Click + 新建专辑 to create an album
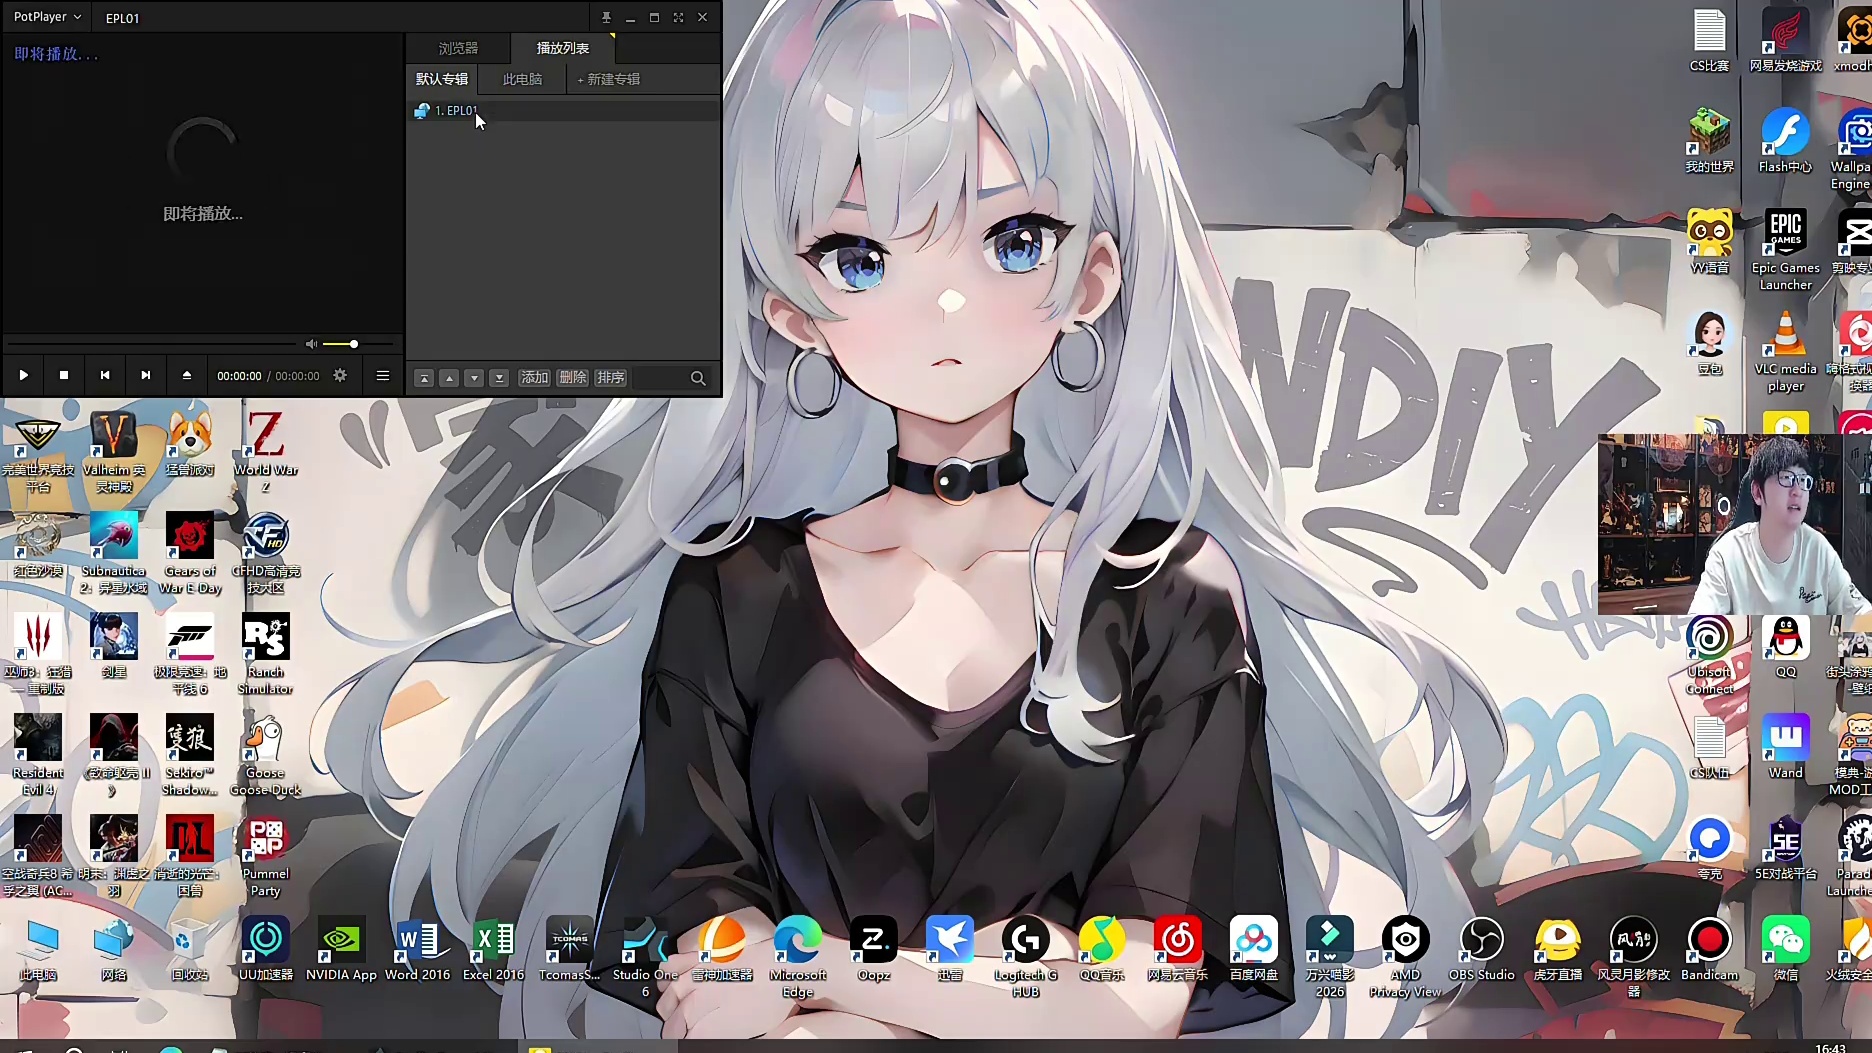Image resolution: width=1872 pixels, height=1053 pixels. (608, 79)
